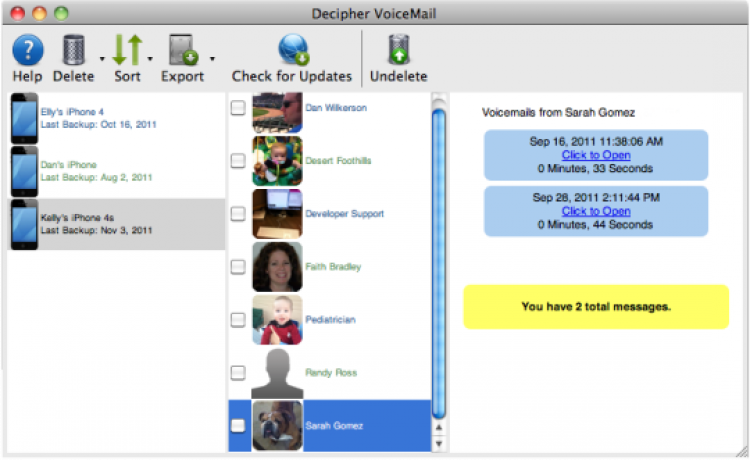Open the Delete dropdown arrow
Image resolution: width=750 pixels, height=460 pixels.
(103, 59)
